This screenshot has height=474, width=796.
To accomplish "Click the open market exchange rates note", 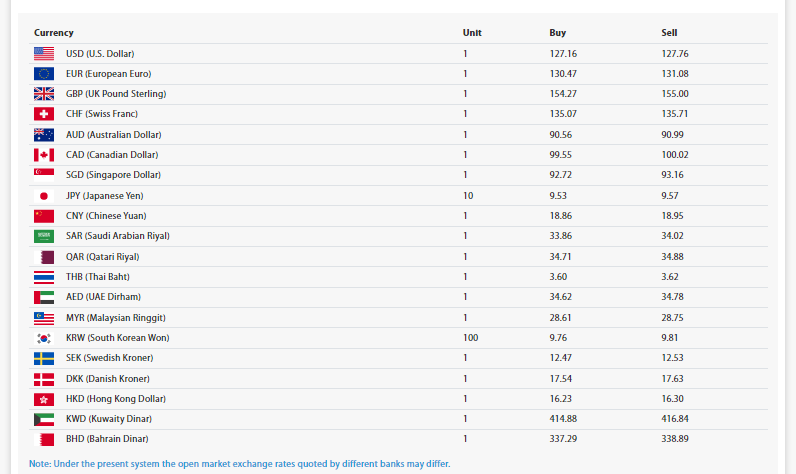I will (240, 464).
